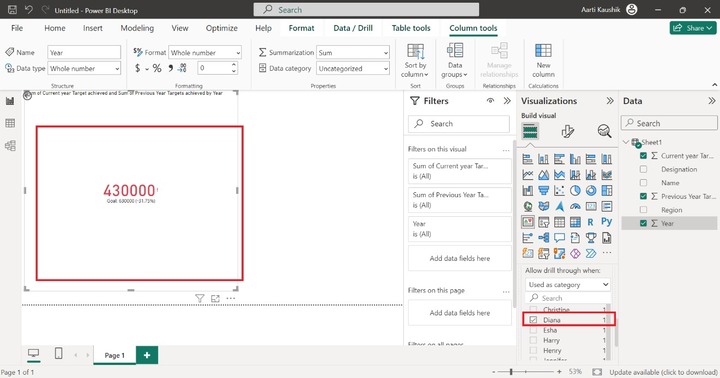This screenshot has width=720, height=378.
Task: Check the Region field
Action: 643,210
